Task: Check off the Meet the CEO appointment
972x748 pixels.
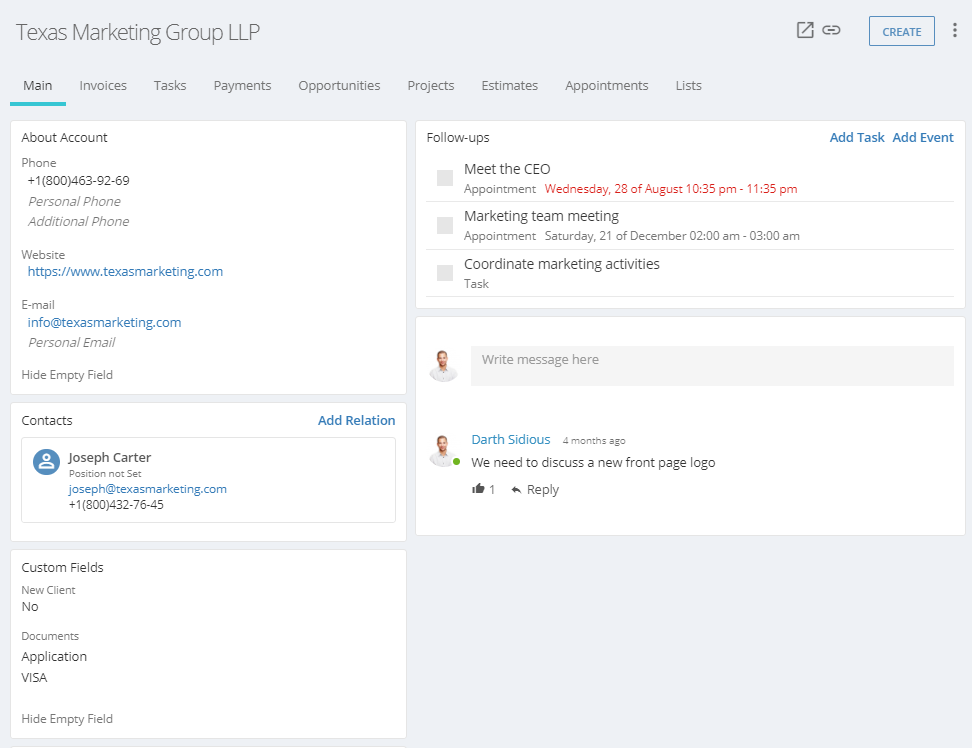Action: [445, 178]
